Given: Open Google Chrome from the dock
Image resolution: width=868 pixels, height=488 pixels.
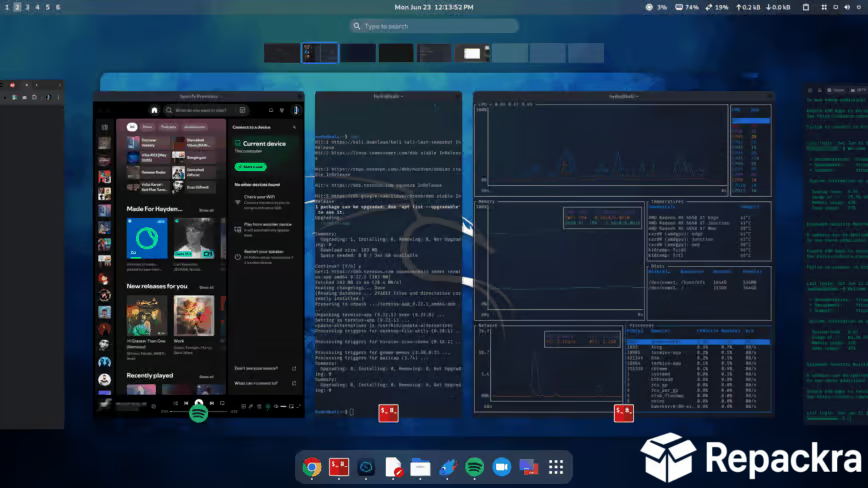Looking at the screenshot, I should coord(312,468).
